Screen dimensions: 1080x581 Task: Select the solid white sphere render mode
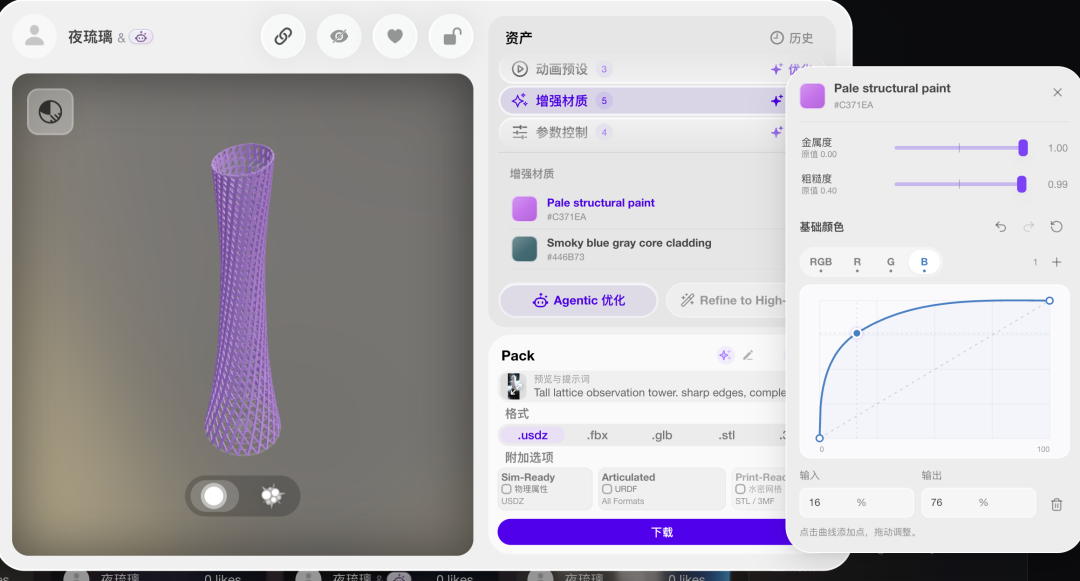(214, 496)
